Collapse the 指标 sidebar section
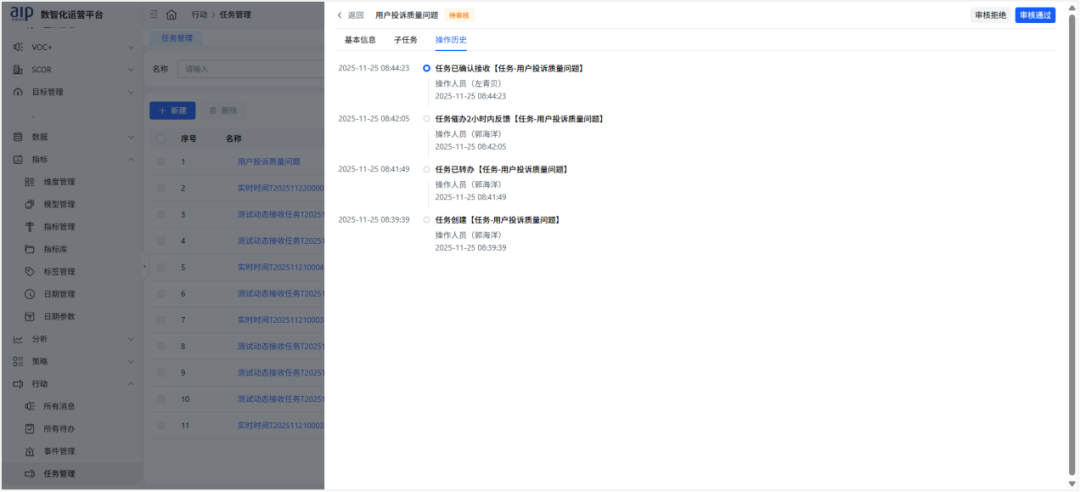The width and height of the screenshot is (1080, 492). [131, 159]
